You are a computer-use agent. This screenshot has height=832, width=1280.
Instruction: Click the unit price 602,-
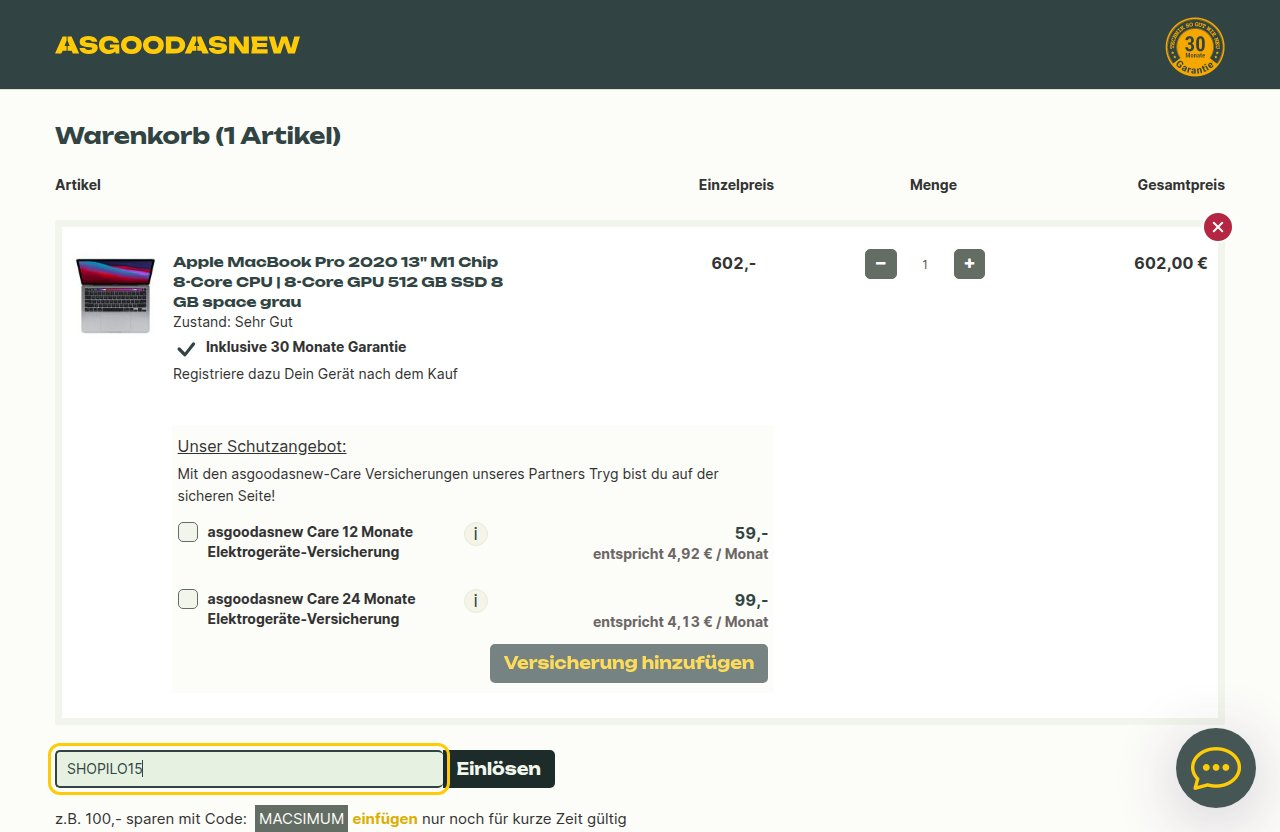pos(734,264)
